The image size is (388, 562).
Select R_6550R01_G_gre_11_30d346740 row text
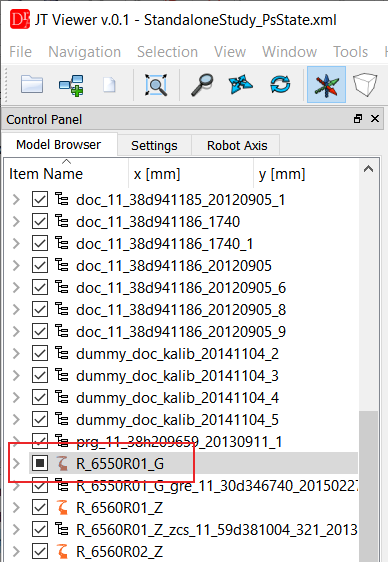tap(217, 485)
